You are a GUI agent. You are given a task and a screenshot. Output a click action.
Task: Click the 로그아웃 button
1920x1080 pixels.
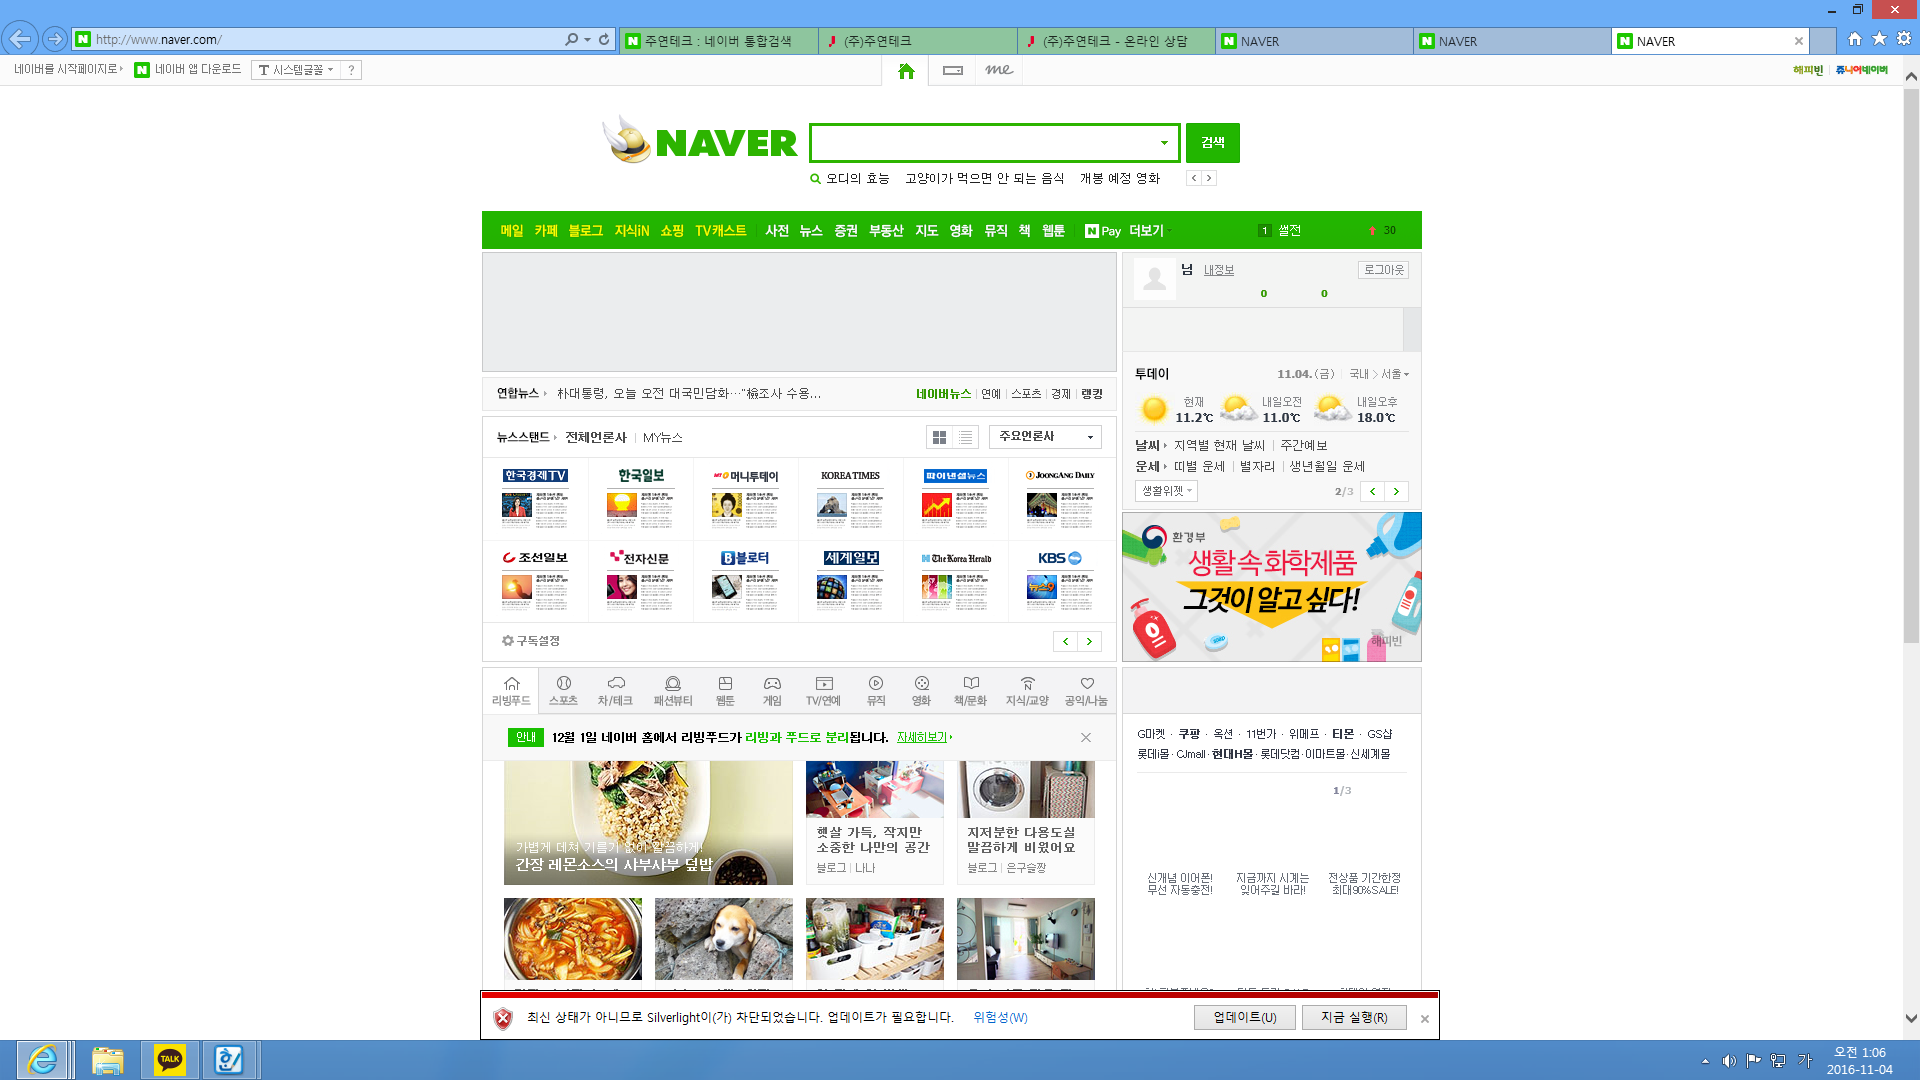(x=1384, y=270)
